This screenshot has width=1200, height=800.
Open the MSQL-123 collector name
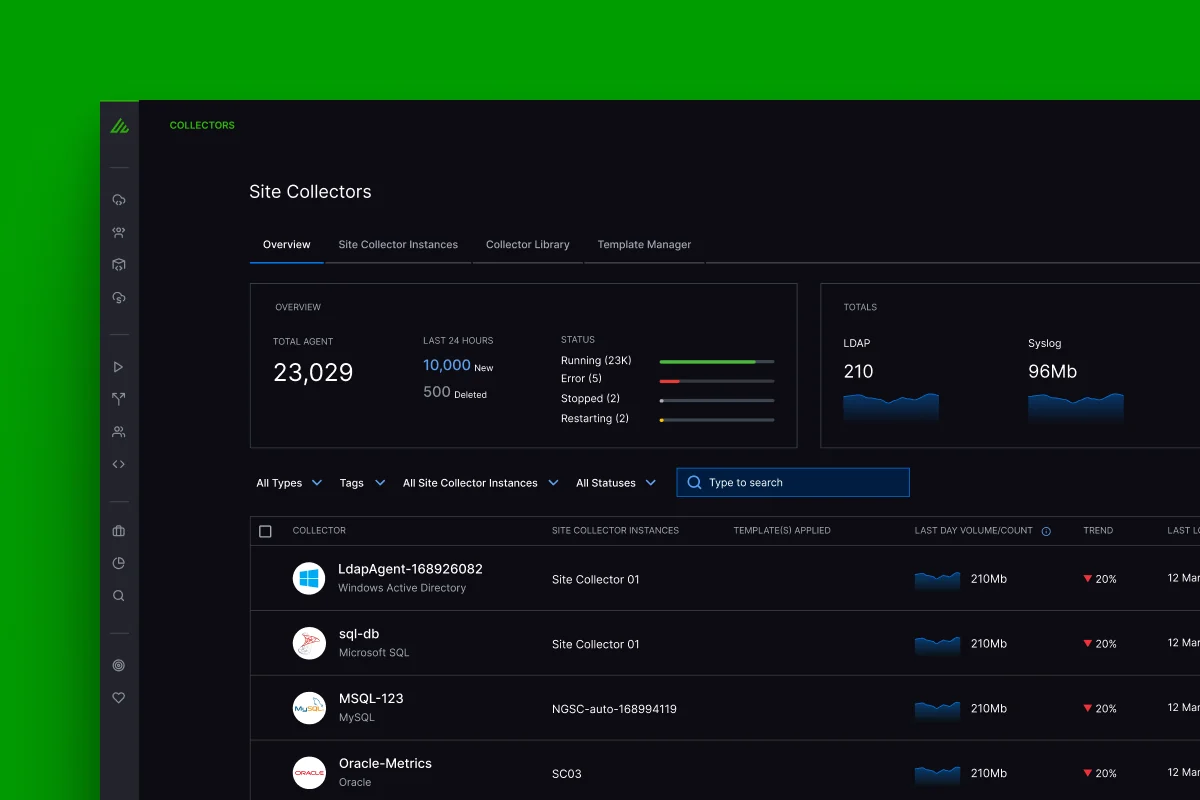click(x=371, y=698)
